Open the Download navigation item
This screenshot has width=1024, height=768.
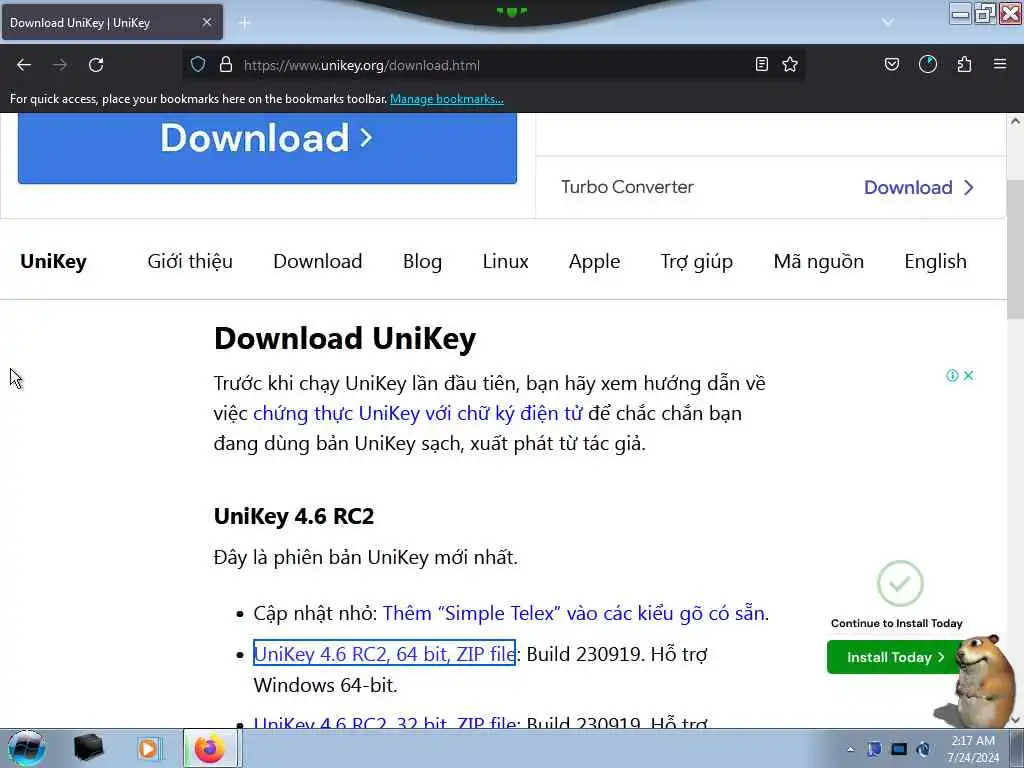click(x=318, y=261)
